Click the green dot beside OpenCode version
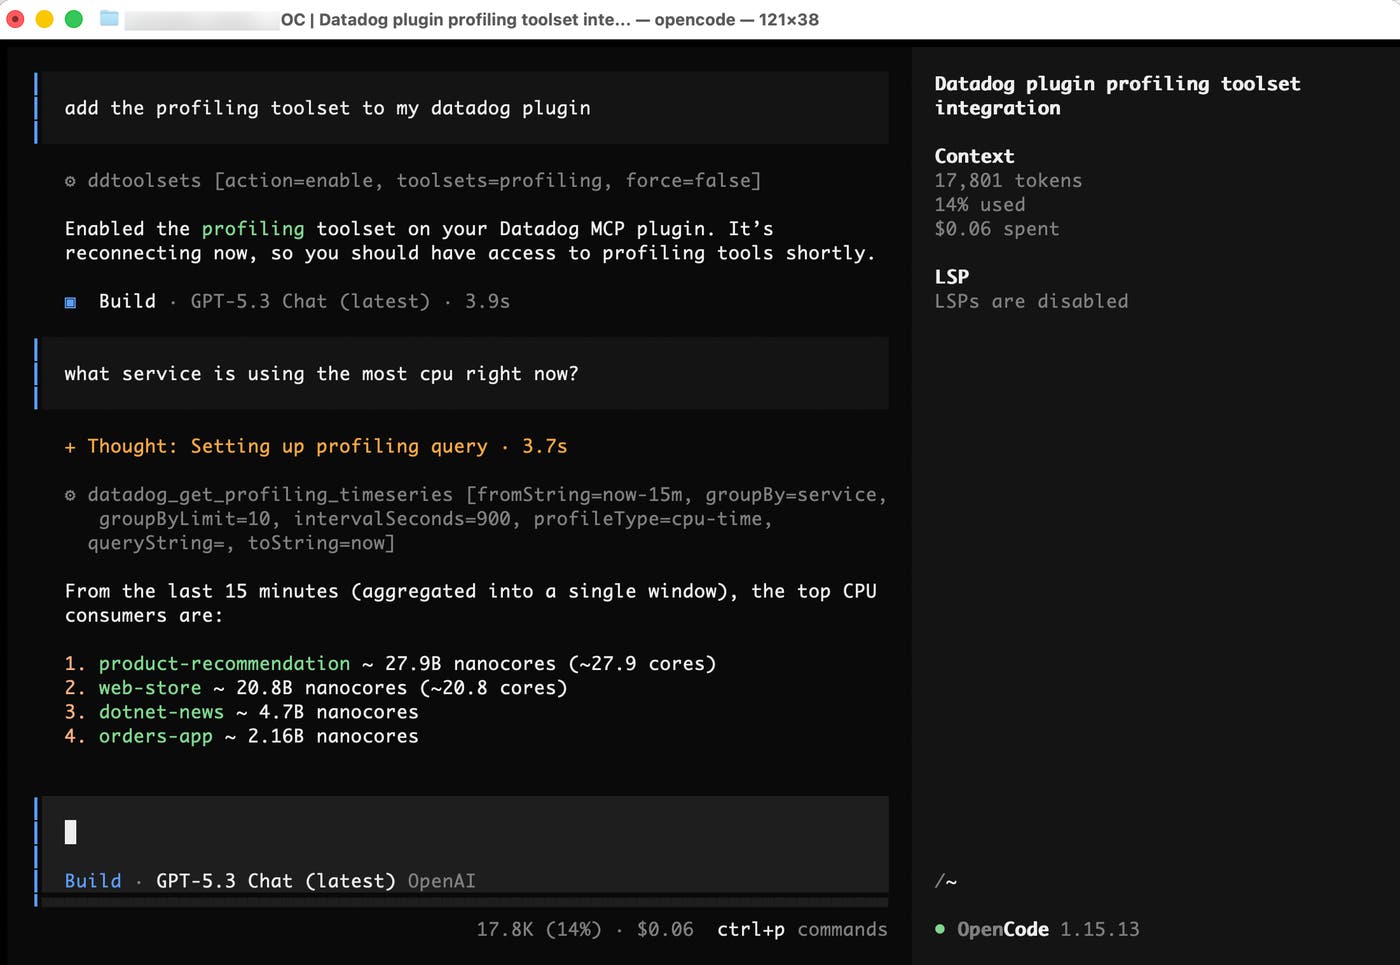Viewport: 1400px width, 965px height. (940, 929)
